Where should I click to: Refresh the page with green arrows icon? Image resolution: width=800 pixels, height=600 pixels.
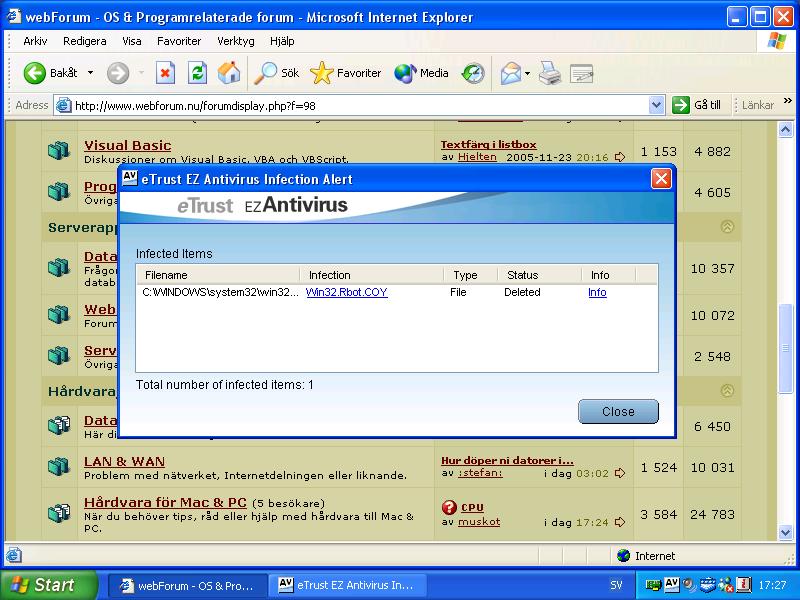point(197,73)
